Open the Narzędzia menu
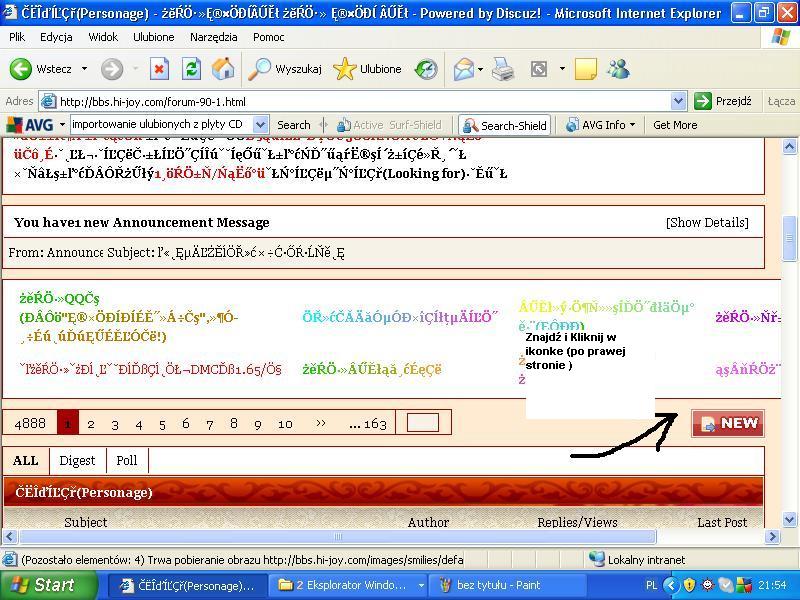The width and height of the screenshot is (800, 600). tap(213, 37)
